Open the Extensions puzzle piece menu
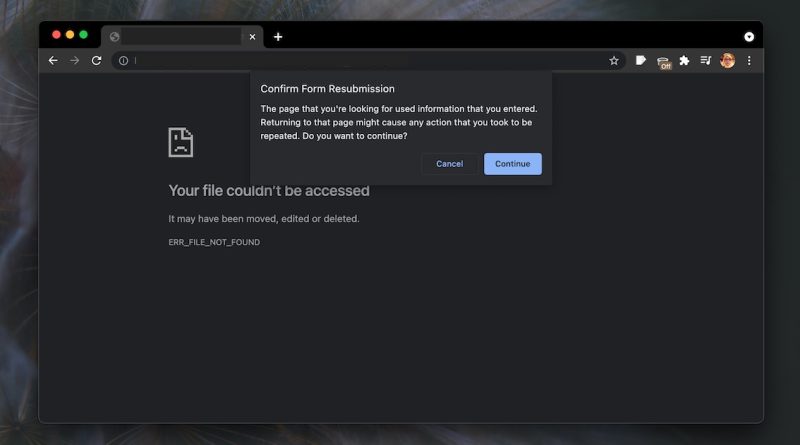800x445 pixels. point(684,61)
